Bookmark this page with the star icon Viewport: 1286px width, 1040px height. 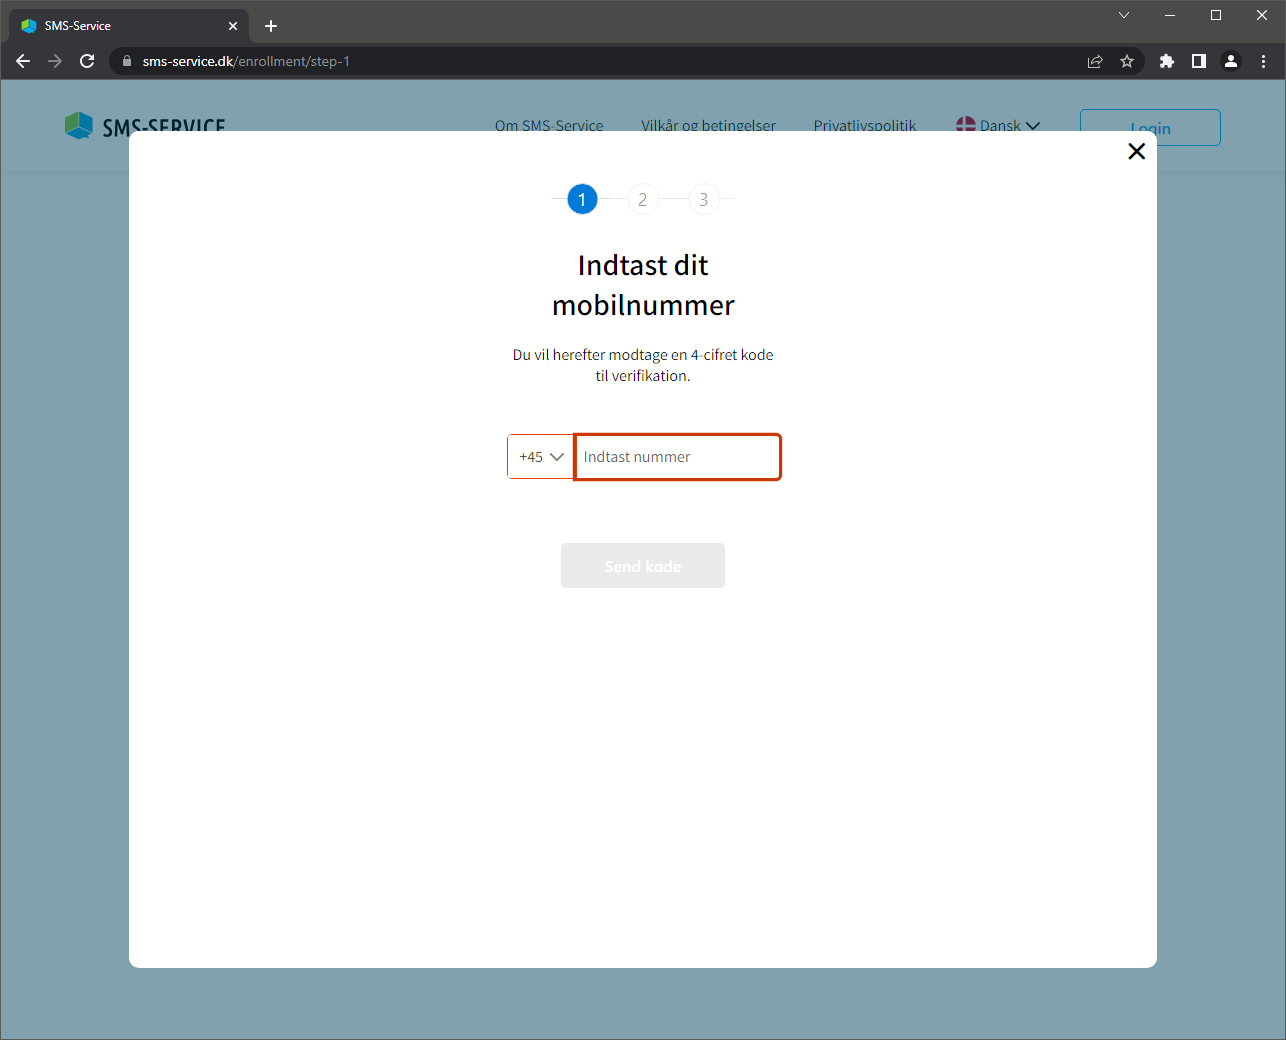(1127, 61)
